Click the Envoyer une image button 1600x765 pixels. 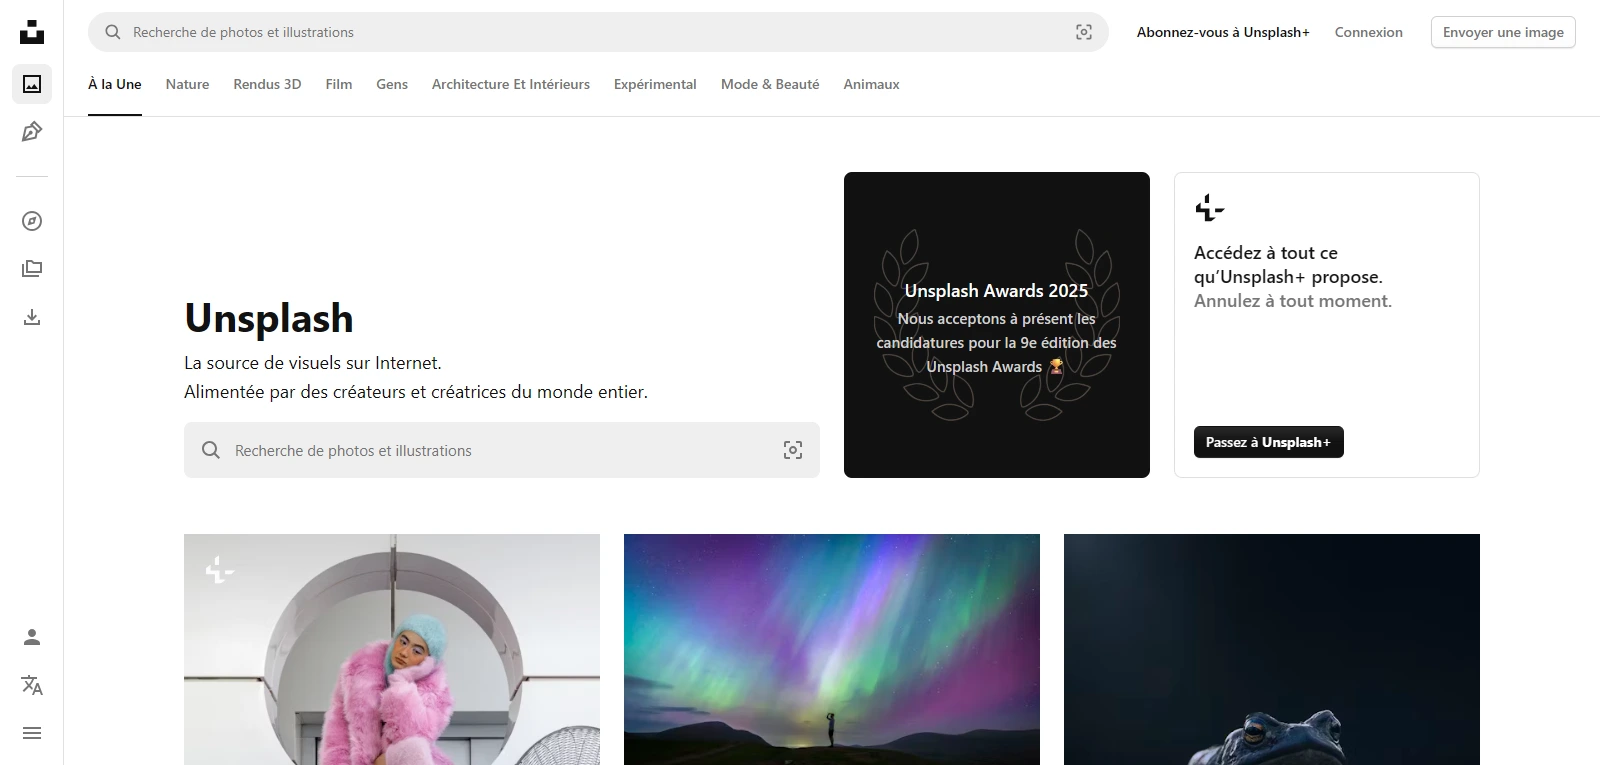(x=1503, y=32)
